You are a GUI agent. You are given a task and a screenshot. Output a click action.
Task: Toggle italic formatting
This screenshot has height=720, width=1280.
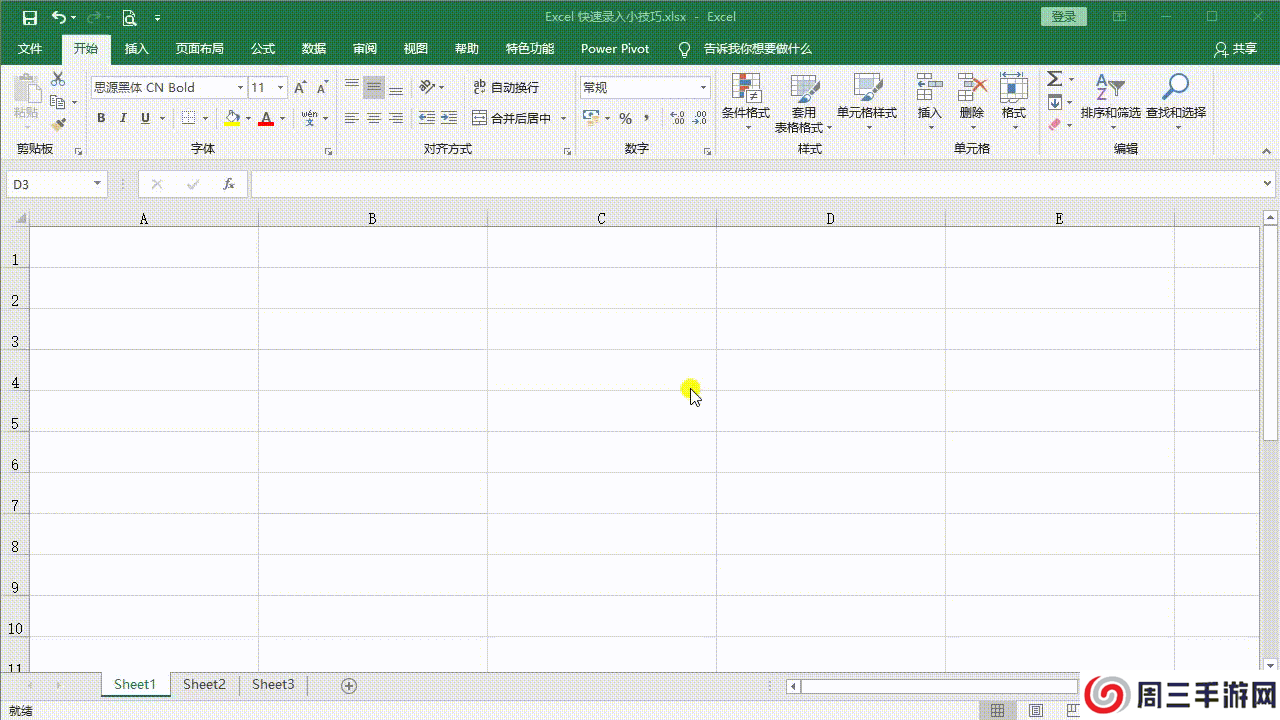click(x=123, y=118)
